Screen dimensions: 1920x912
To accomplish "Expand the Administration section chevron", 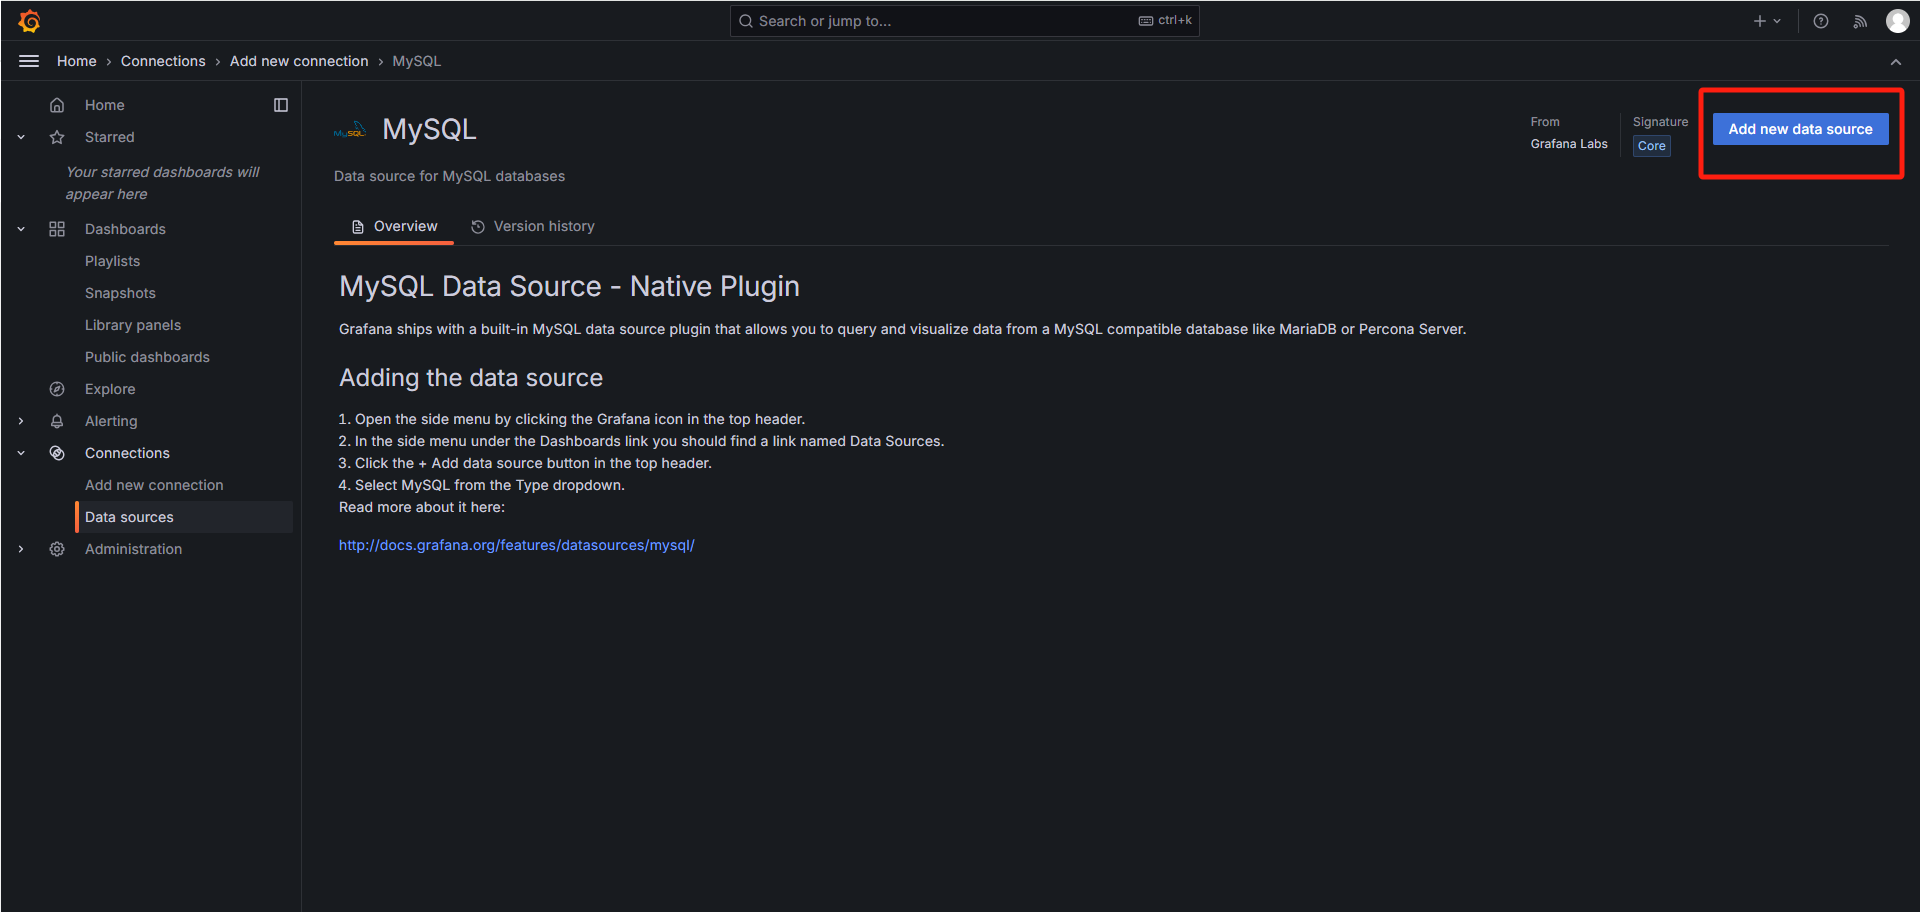I will (21, 549).
